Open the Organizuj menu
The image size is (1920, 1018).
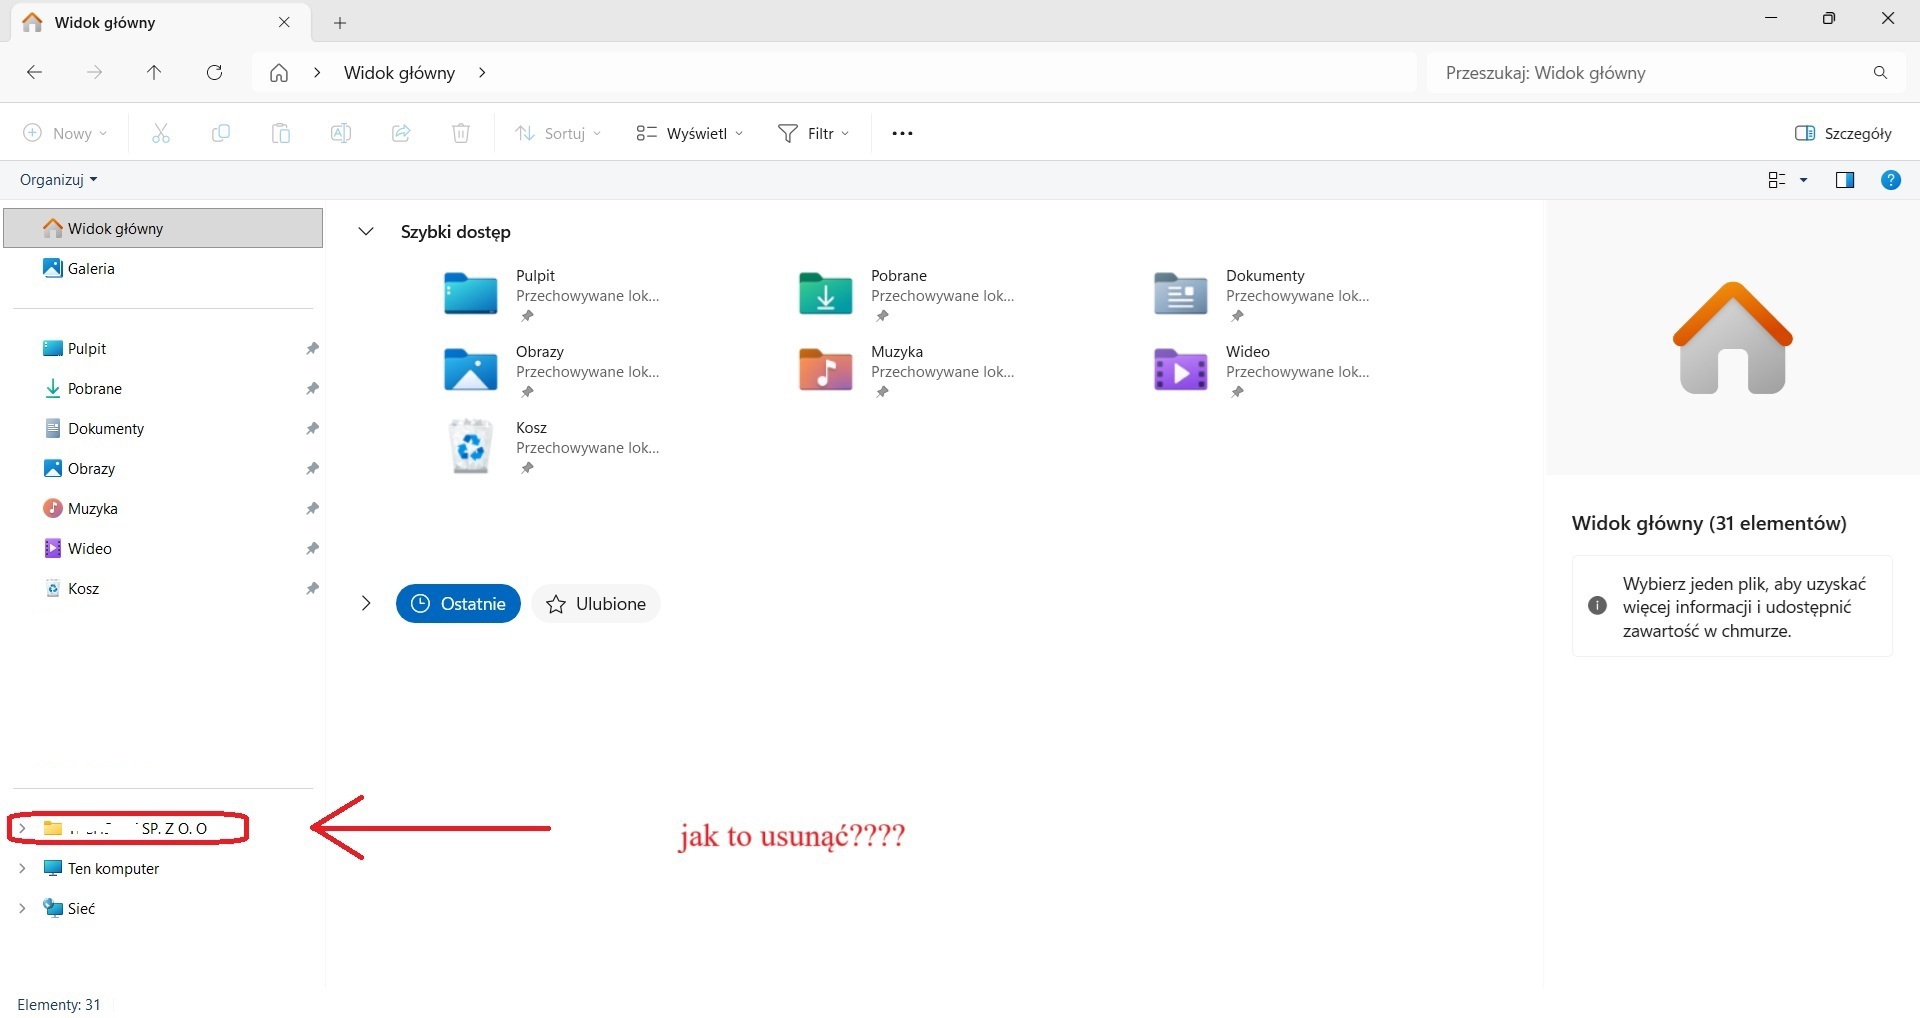59,180
